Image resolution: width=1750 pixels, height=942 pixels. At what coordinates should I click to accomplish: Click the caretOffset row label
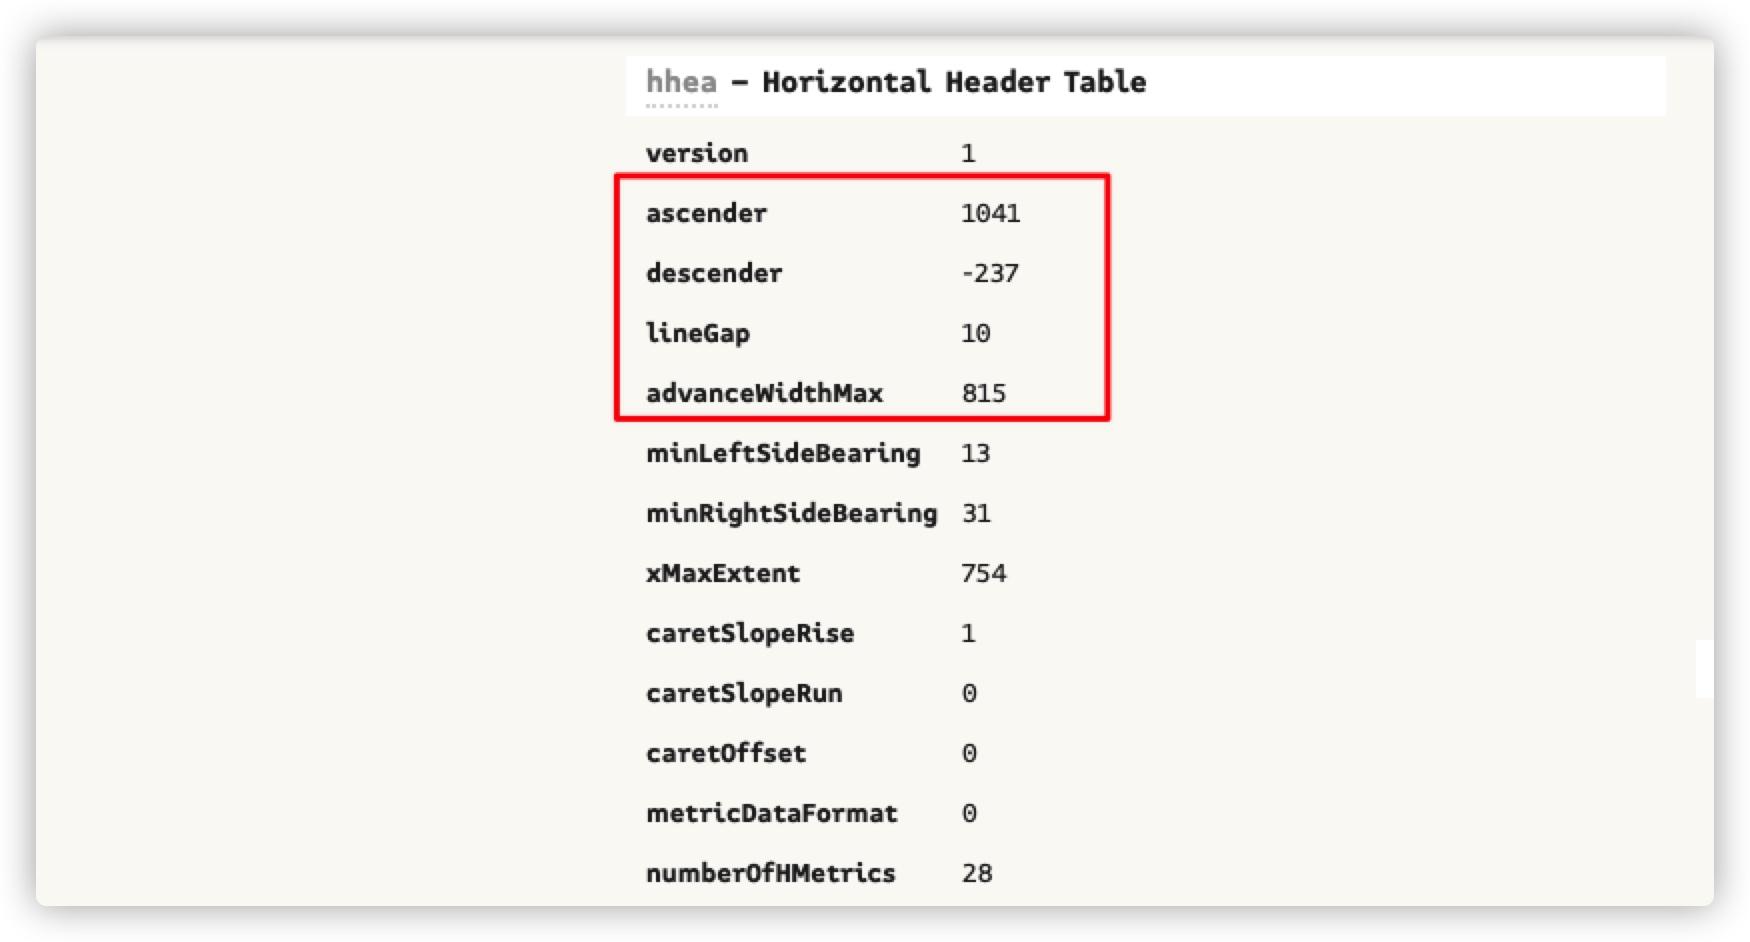pyautogui.click(x=726, y=753)
